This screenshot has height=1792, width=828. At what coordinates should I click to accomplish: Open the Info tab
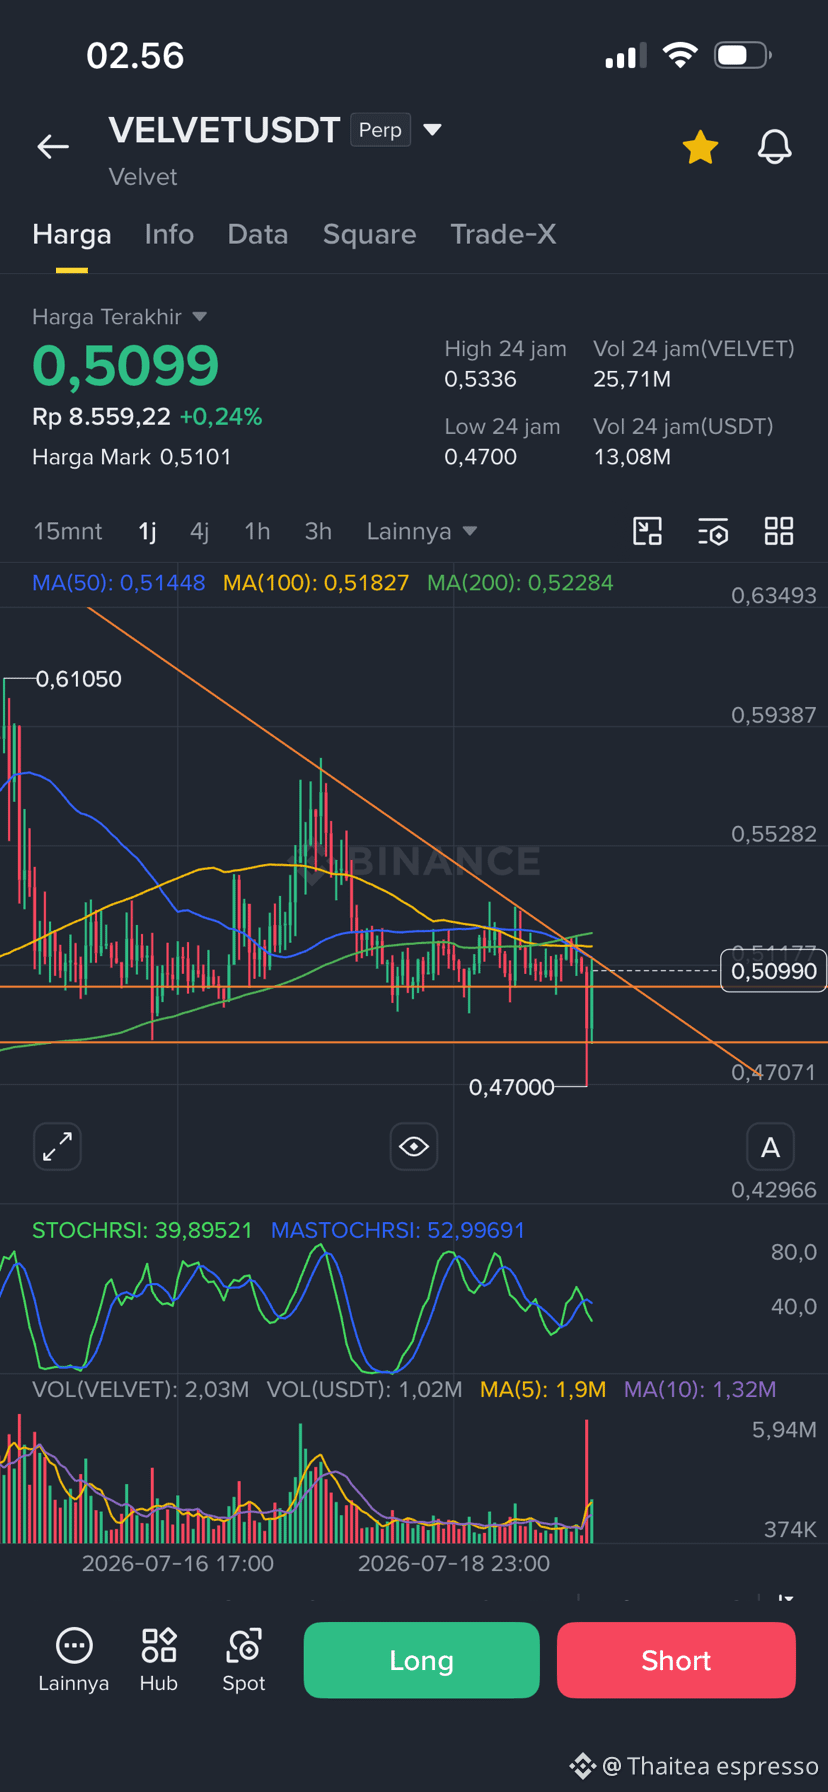169,234
